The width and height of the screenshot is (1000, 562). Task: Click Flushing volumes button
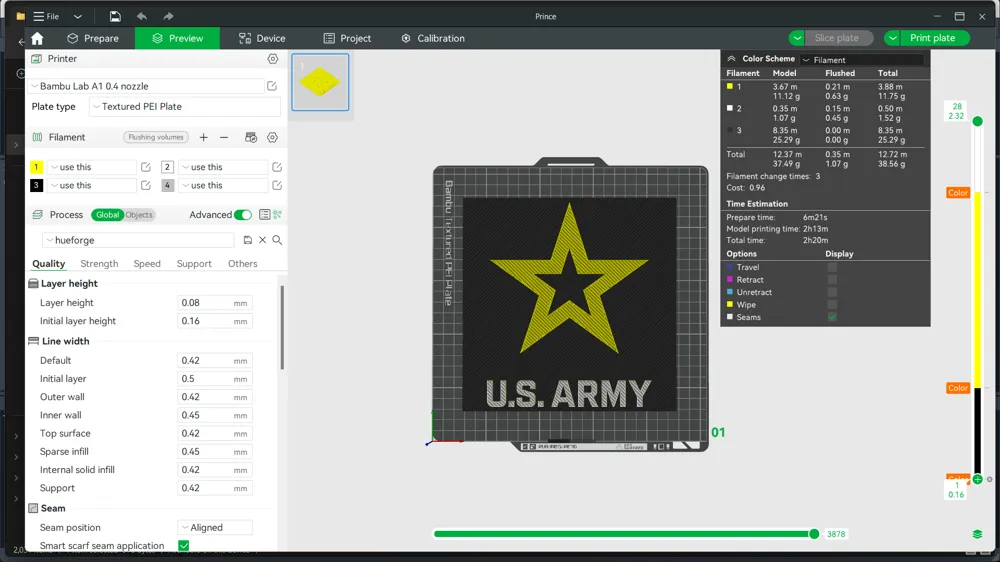pyautogui.click(x=156, y=137)
